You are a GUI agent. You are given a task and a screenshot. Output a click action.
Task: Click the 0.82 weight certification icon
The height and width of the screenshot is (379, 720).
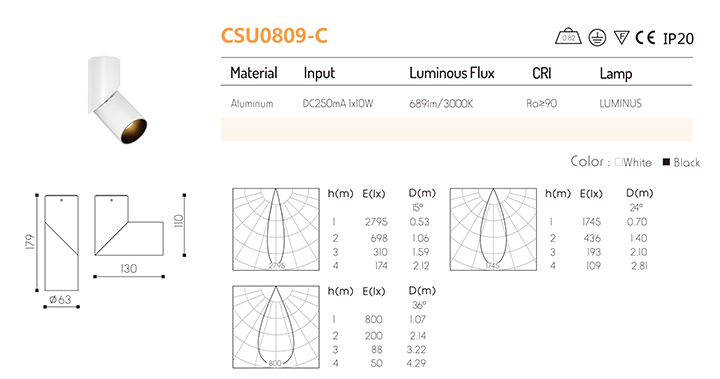point(568,37)
